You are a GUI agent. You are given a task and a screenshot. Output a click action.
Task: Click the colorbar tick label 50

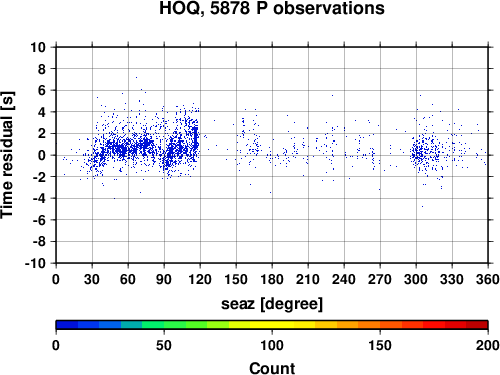coord(164,345)
